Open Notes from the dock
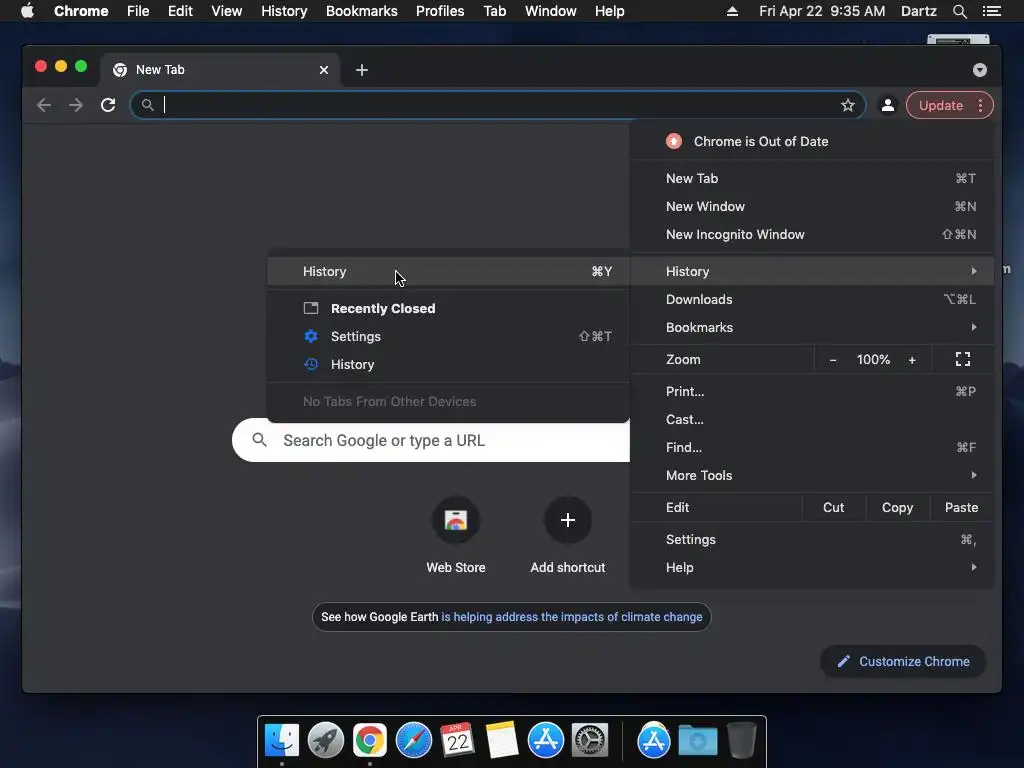This screenshot has width=1024, height=768. (502, 741)
